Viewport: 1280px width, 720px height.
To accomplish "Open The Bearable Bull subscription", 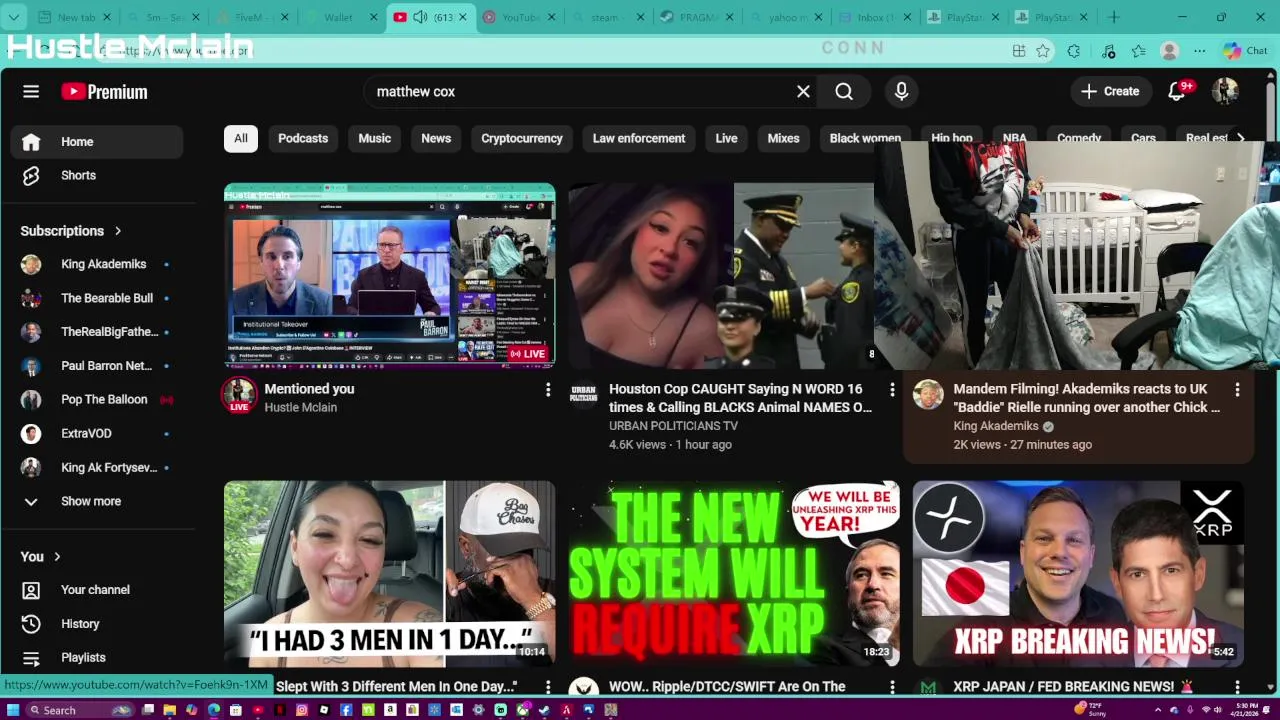I will (97, 298).
